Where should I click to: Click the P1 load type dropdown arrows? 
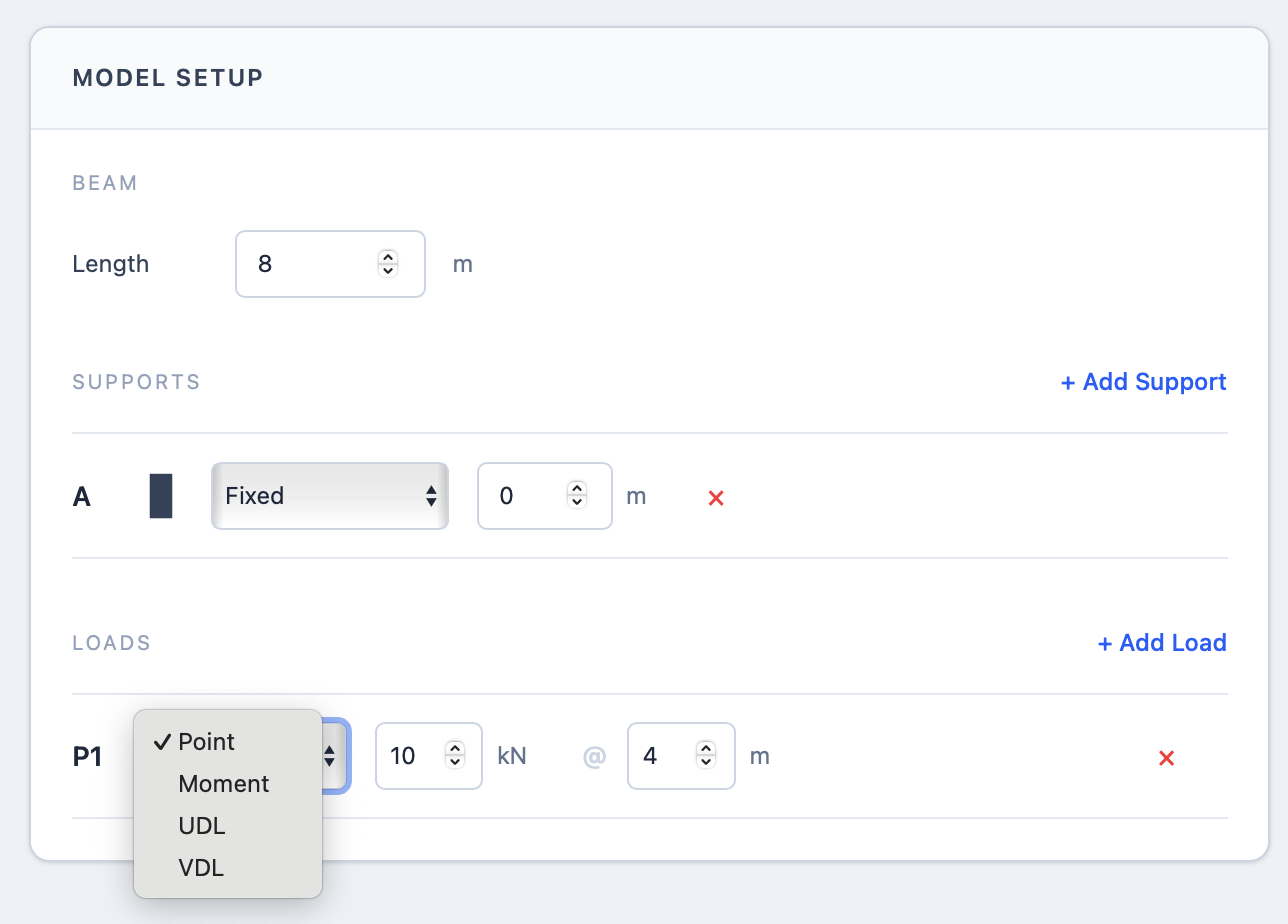pyautogui.click(x=330, y=758)
